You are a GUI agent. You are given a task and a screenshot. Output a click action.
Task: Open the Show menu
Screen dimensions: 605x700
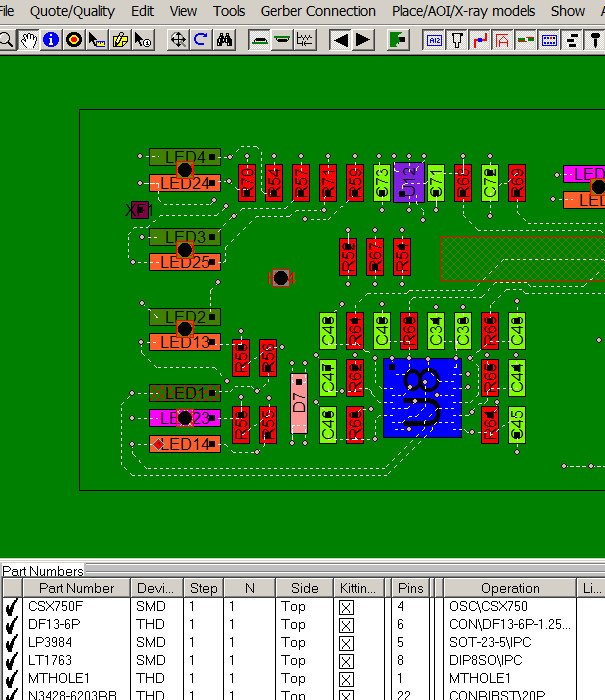click(x=567, y=11)
